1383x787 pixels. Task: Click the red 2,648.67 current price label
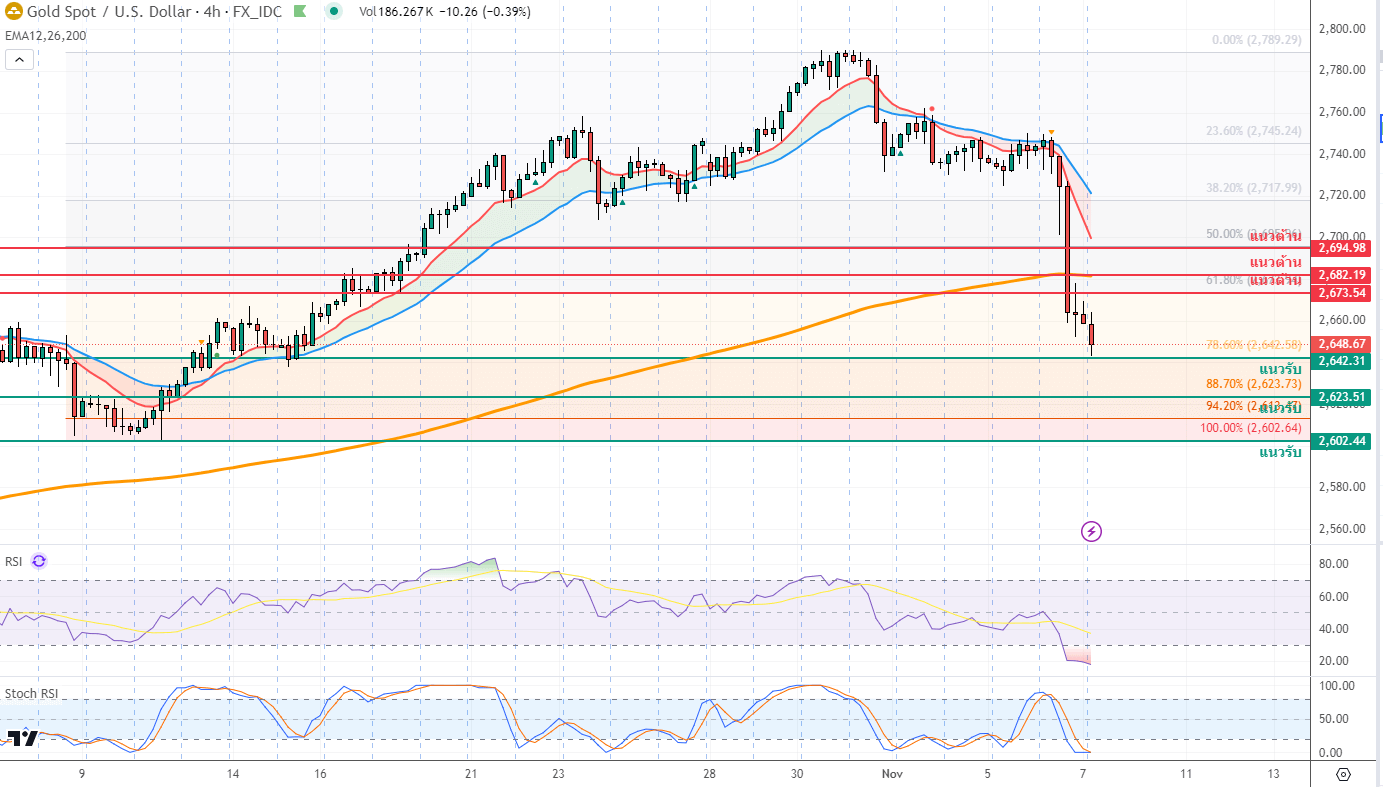1345,344
